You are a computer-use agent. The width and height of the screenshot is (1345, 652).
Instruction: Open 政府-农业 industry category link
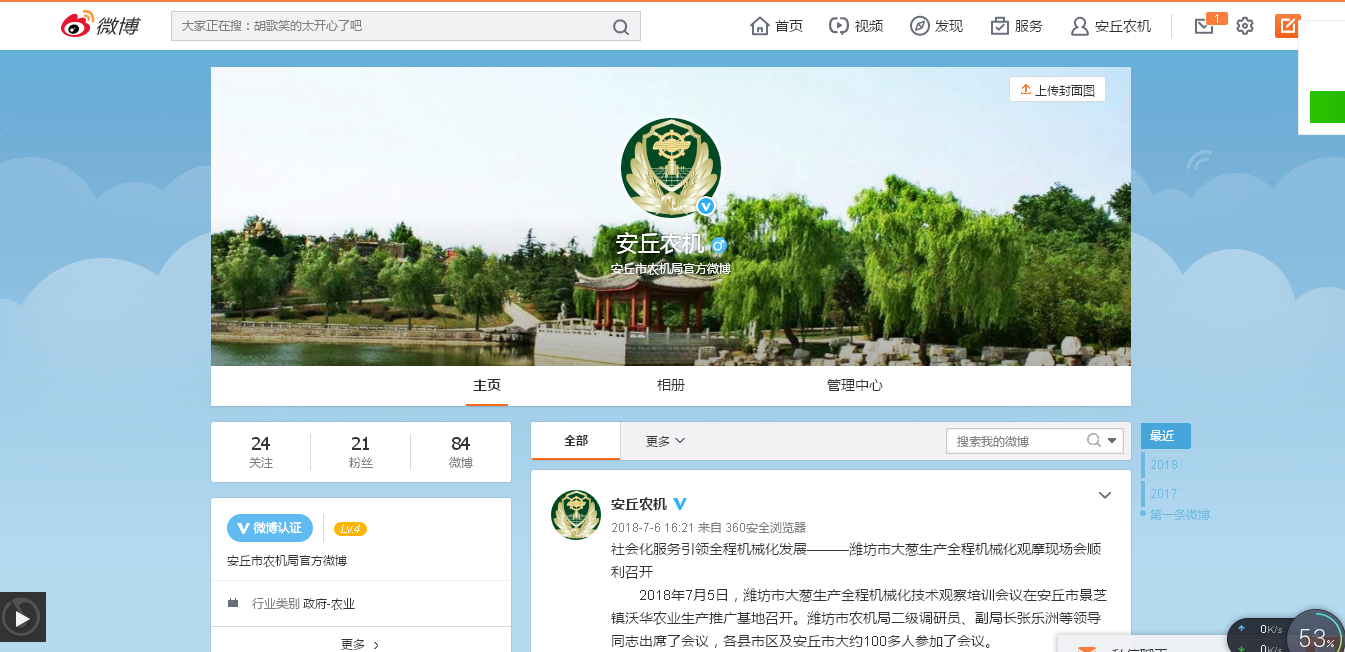pos(329,604)
